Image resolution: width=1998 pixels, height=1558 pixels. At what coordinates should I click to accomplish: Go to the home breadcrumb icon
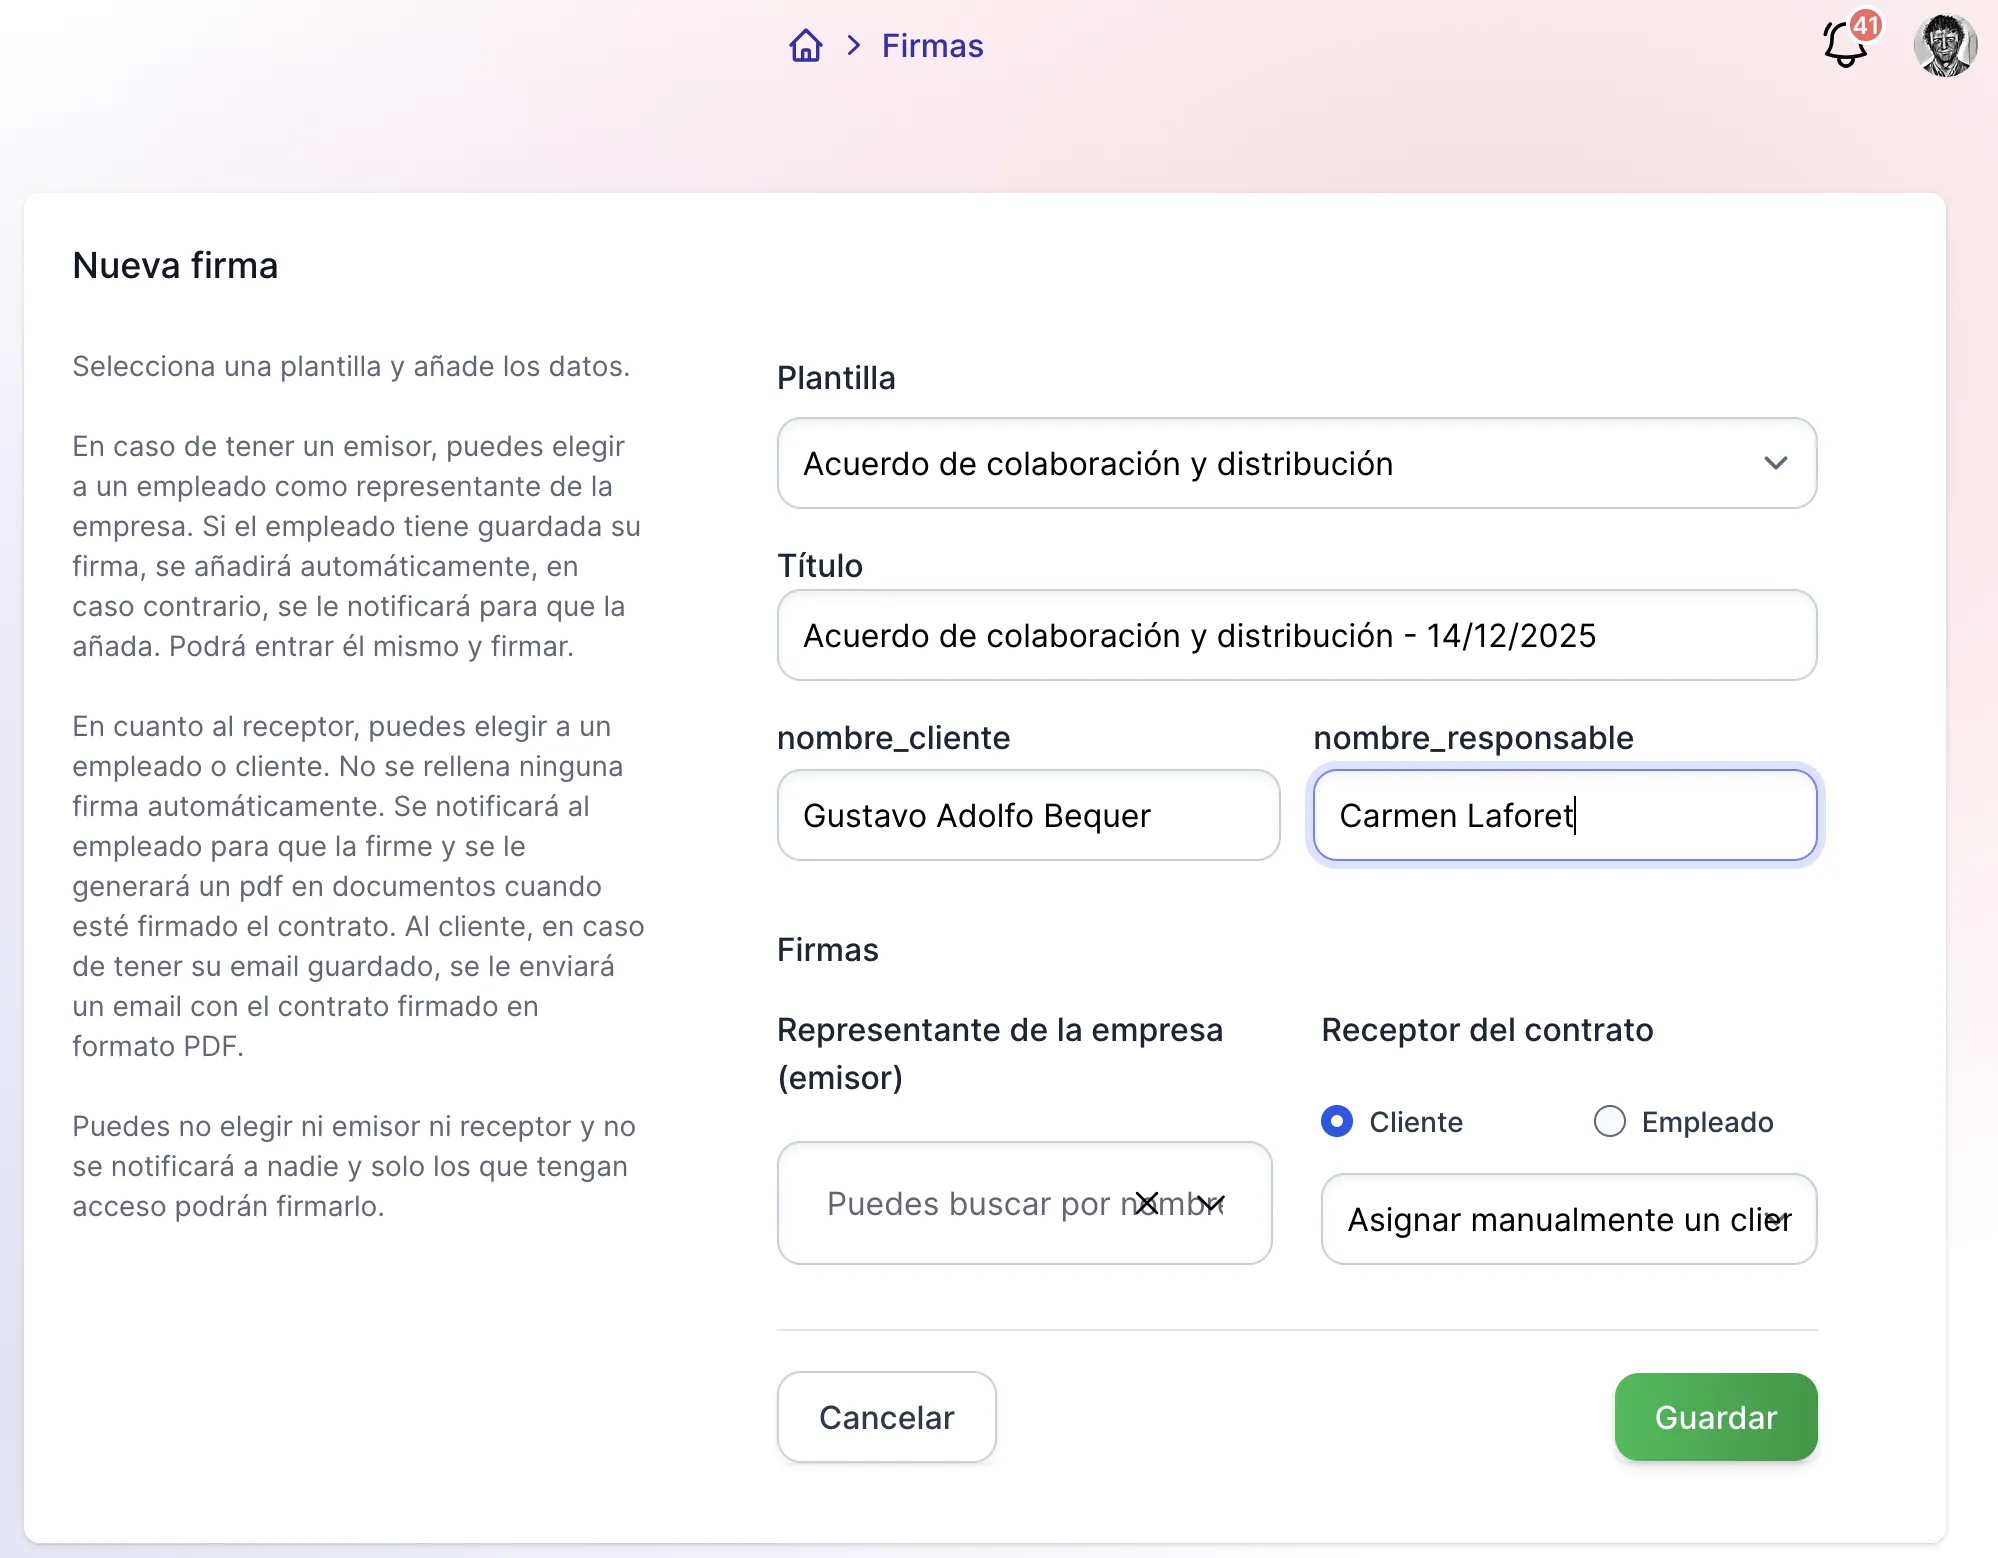(x=805, y=46)
